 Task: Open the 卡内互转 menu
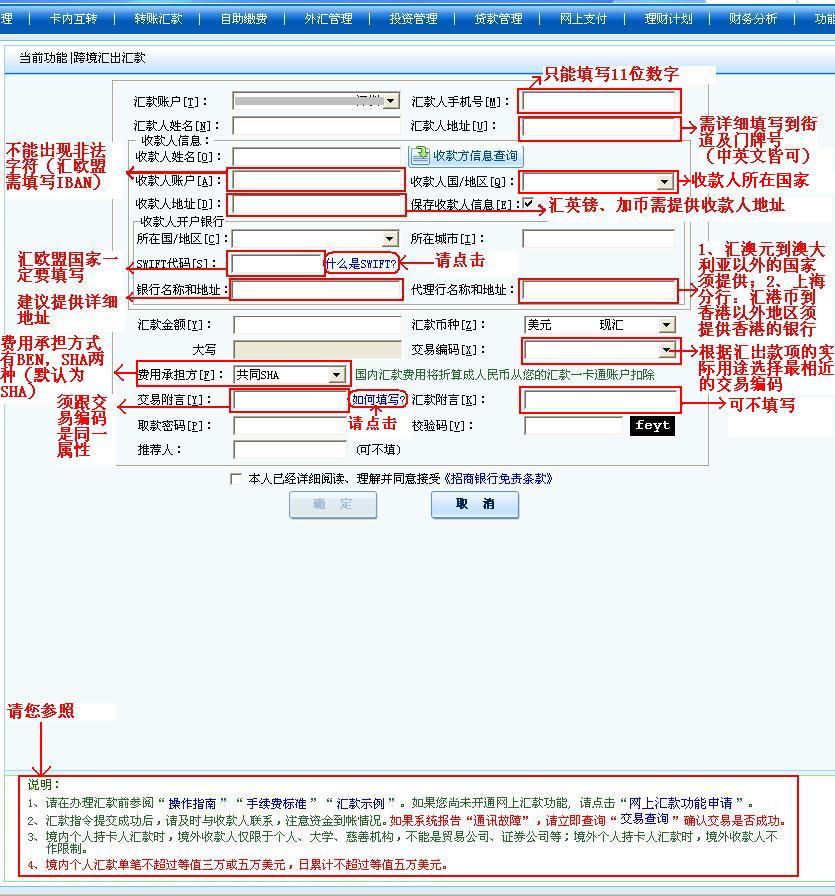(x=73, y=19)
